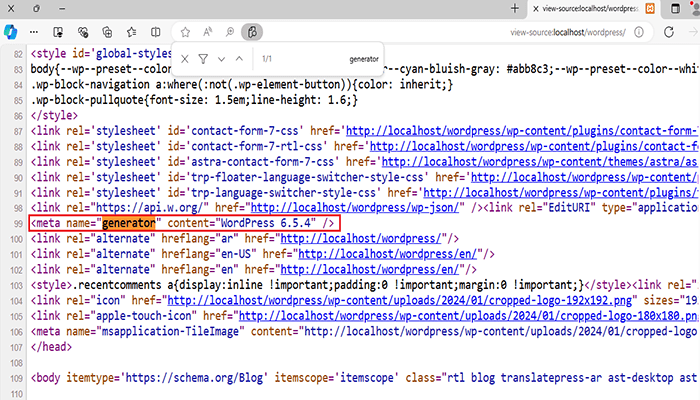This screenshot has width=700, height=400.
Task: Open line 102 hreflang 'en' wordpress/en/ link
Action: pyautogui.click(x=370, y=270)
